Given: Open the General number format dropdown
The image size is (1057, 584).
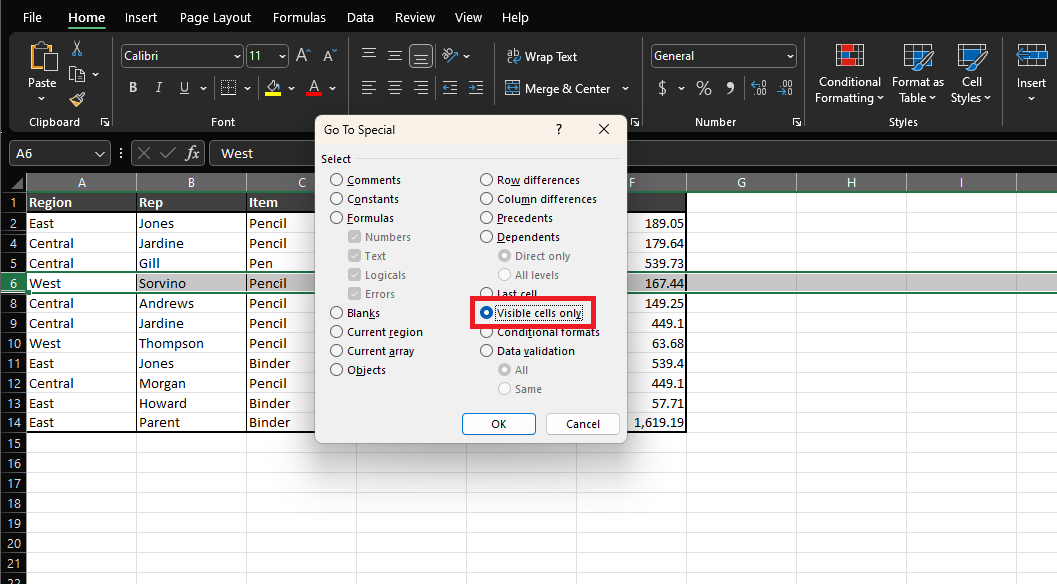Looking at the screenshot, I should coord(790,57).
